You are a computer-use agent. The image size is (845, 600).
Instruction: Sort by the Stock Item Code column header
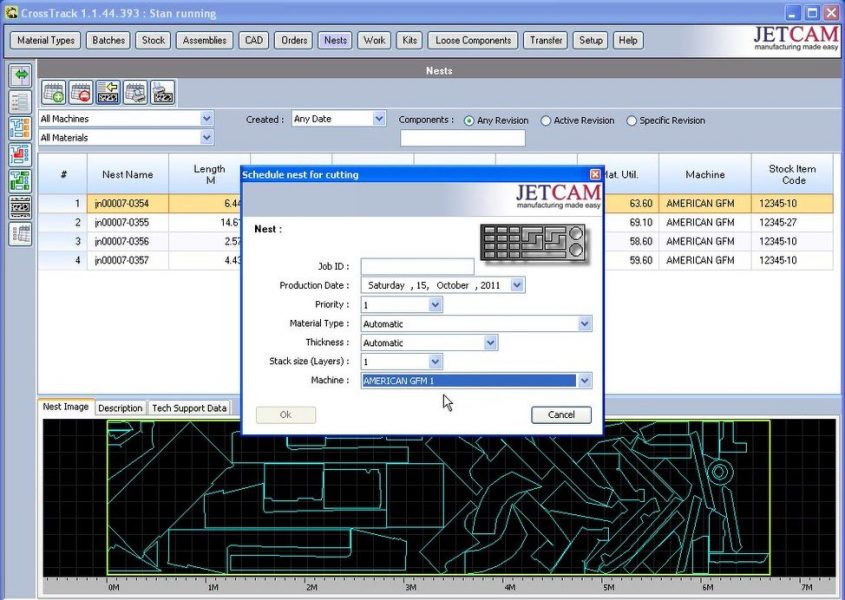pyautogui.click(x=792, y=174)
